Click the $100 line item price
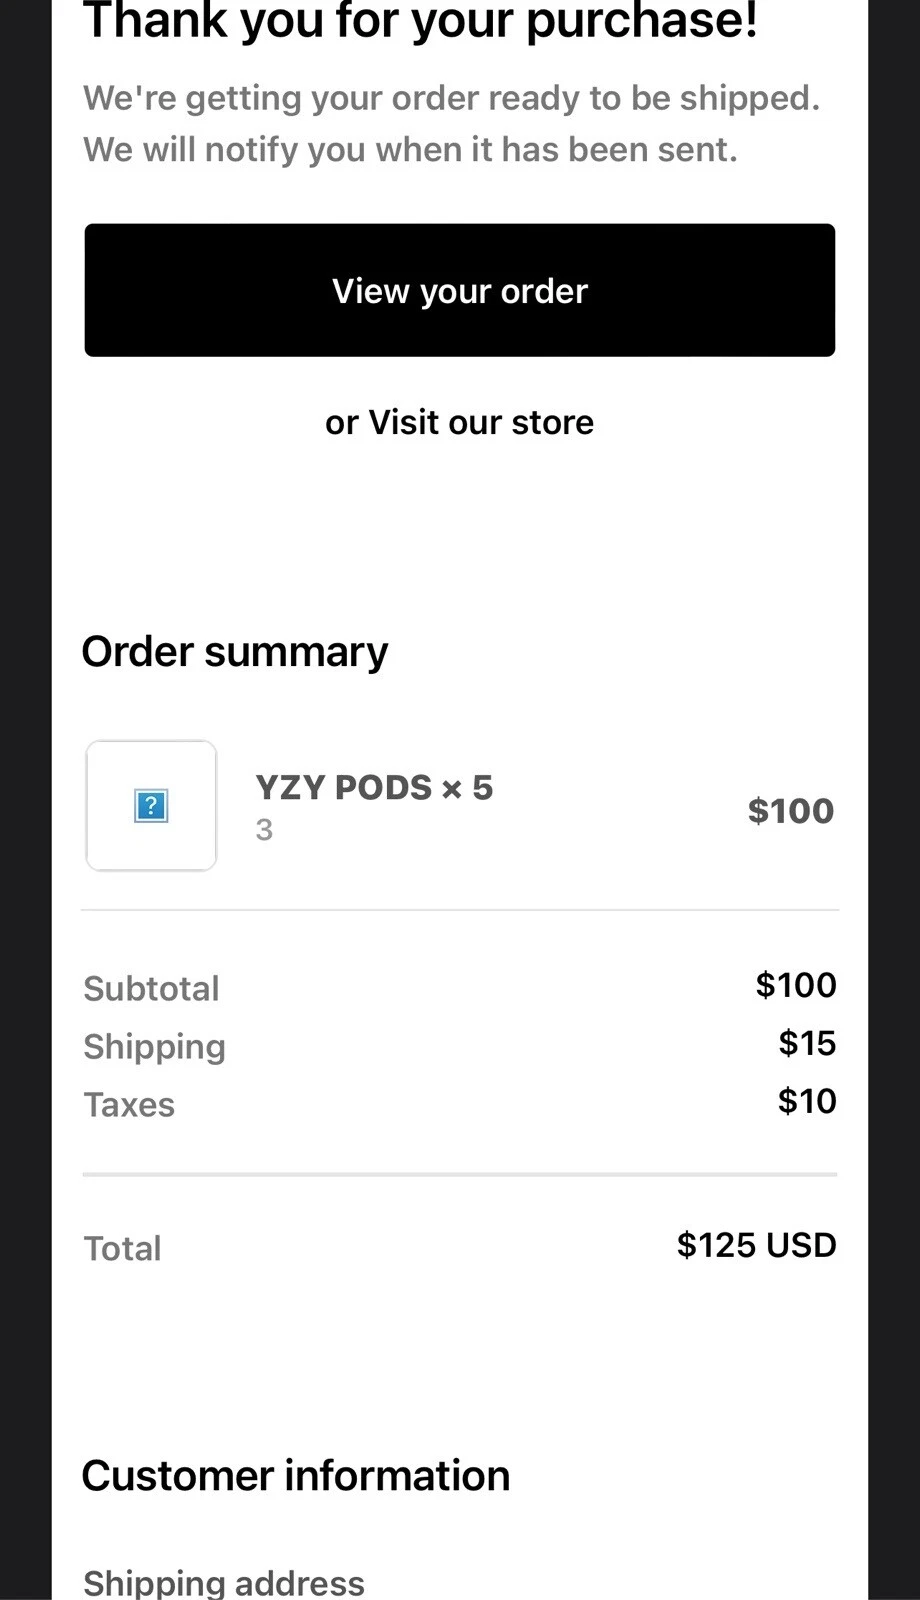Image resolution: width=920 pixels, height=1600 pixels. click(791, 810)
